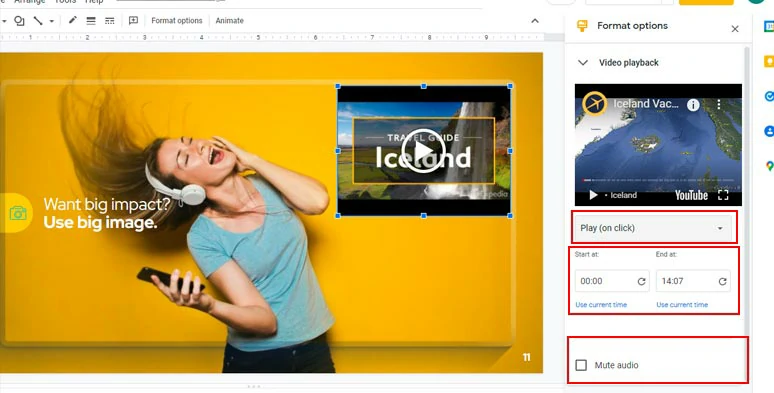774x393 pixels.
Task: Hide the toolbar with the up chevron
Action: (x=535, y=21)
